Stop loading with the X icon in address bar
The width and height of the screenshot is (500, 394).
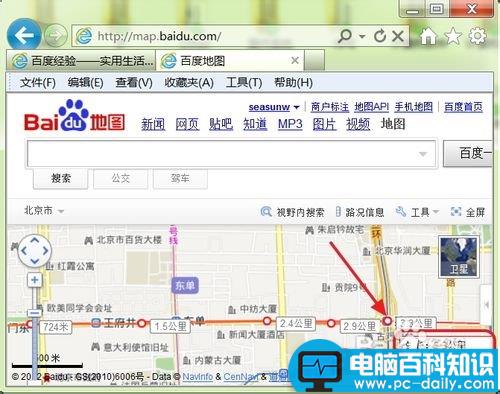398,36
